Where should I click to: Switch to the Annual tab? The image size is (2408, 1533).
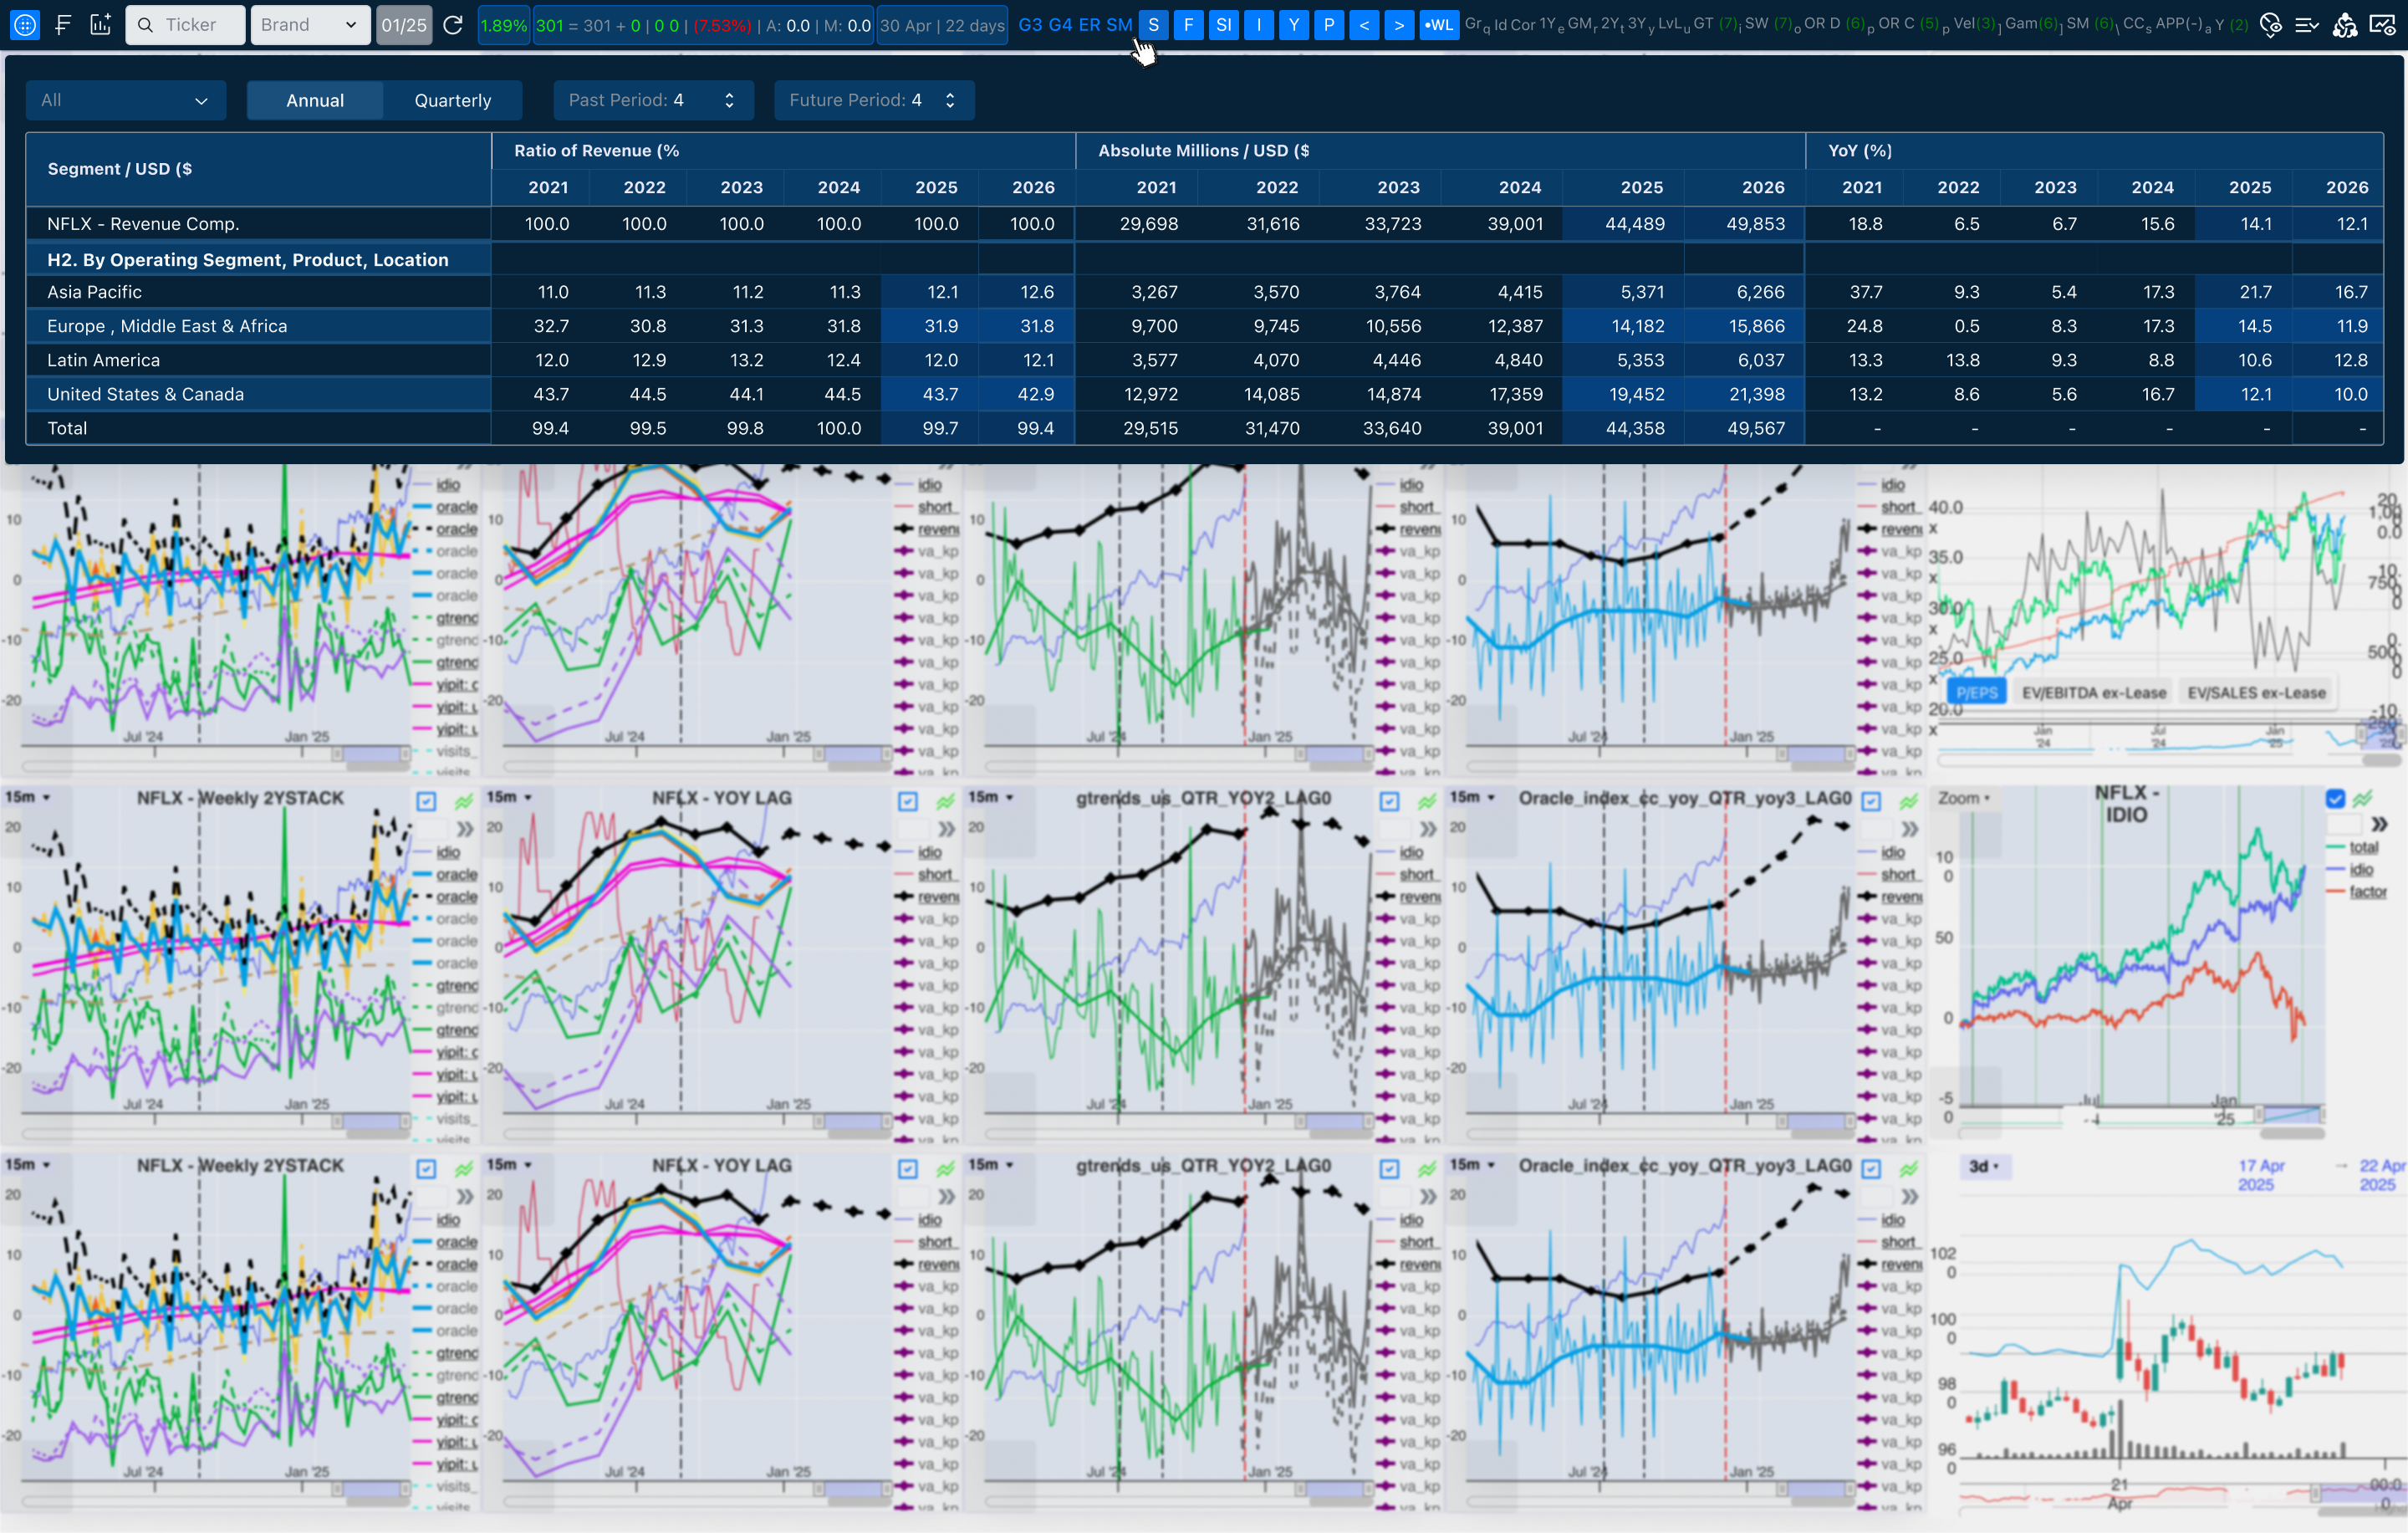[x=315, y=100]
